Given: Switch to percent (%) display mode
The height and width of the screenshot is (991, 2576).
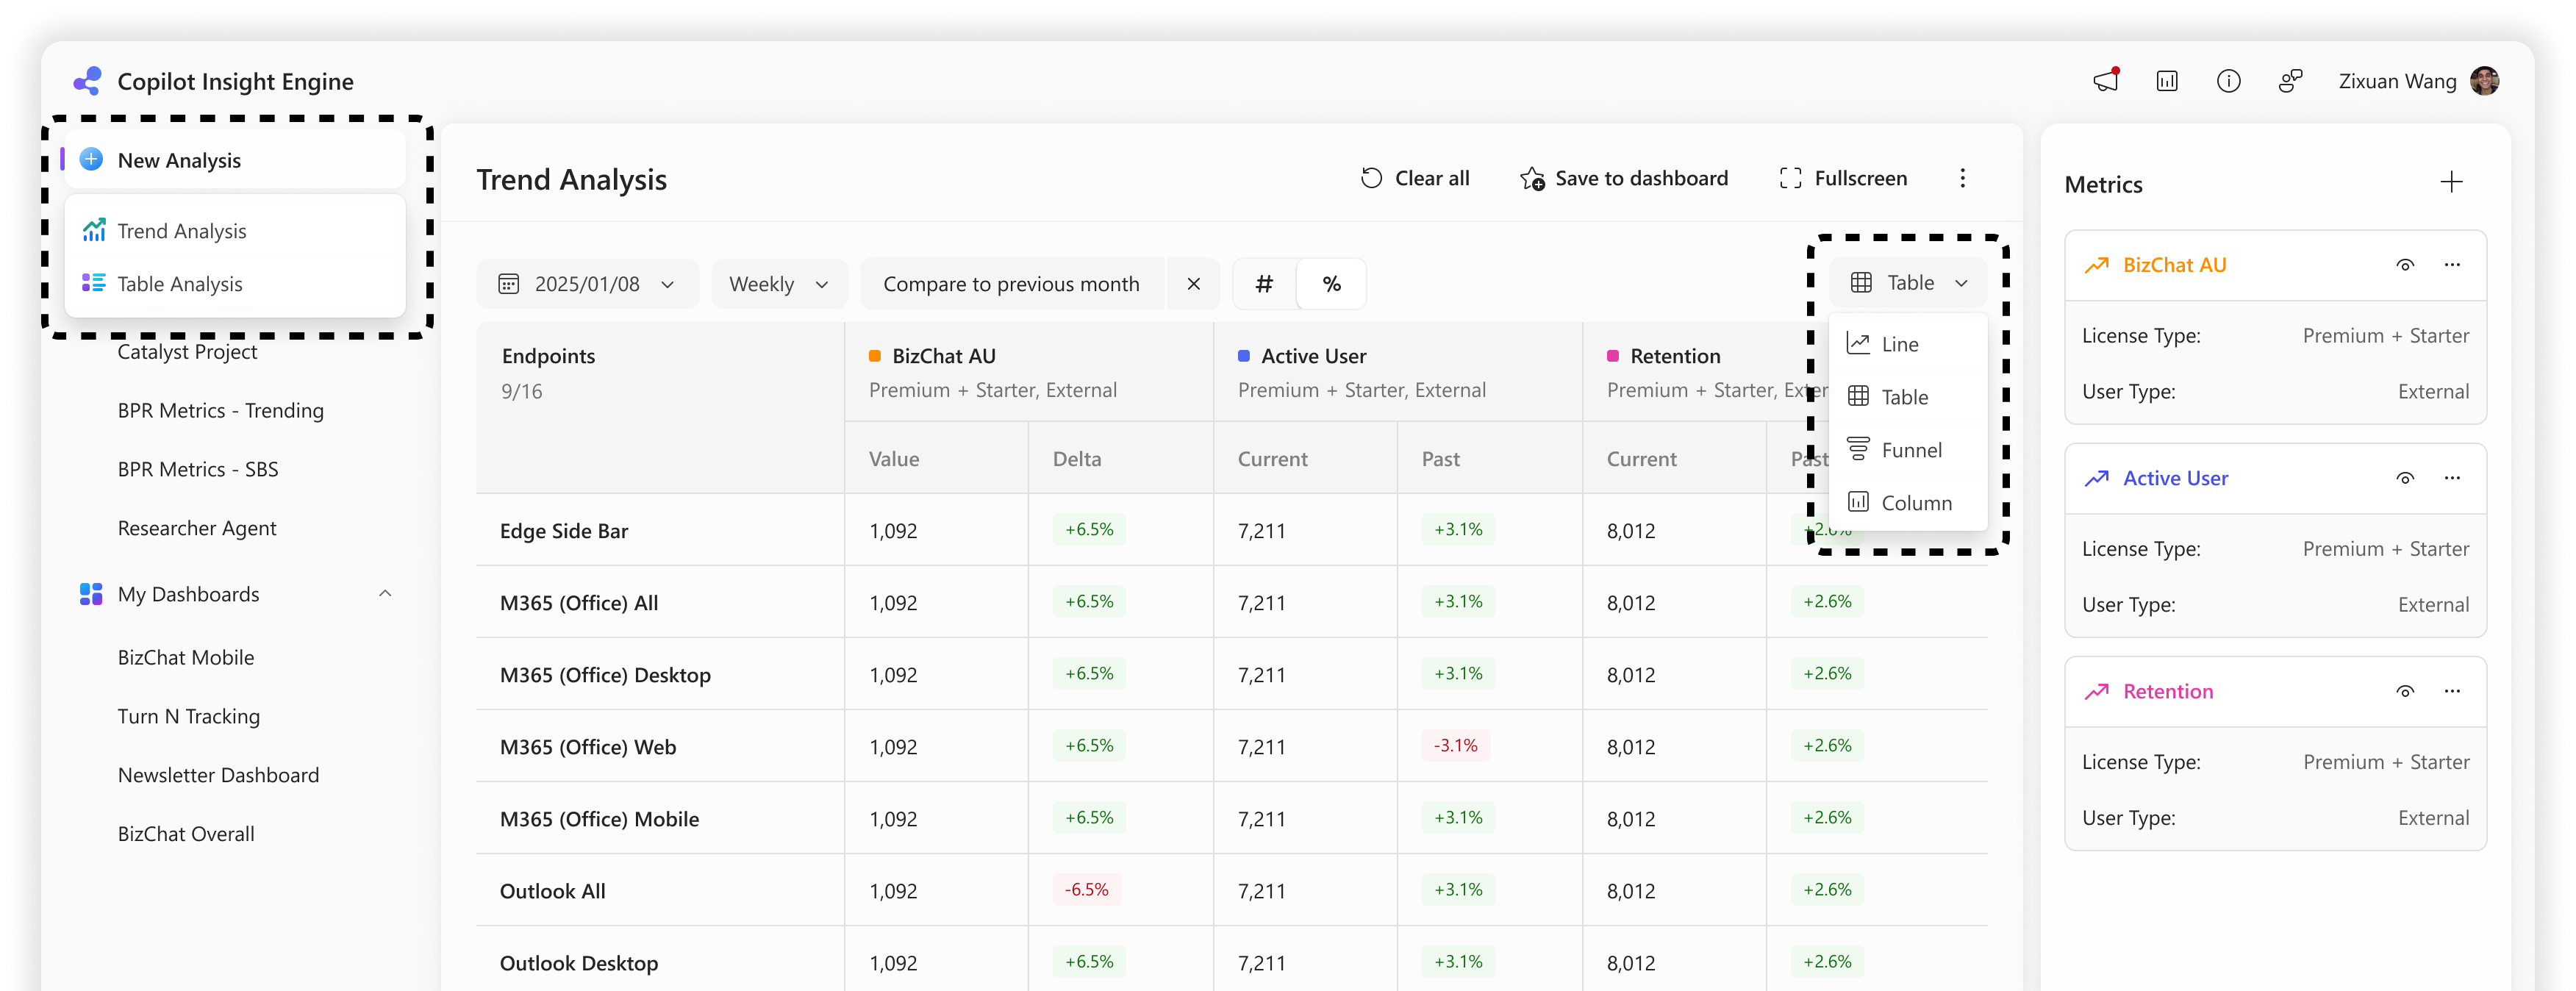Looking at the screenshot, I should (1331, 284).
